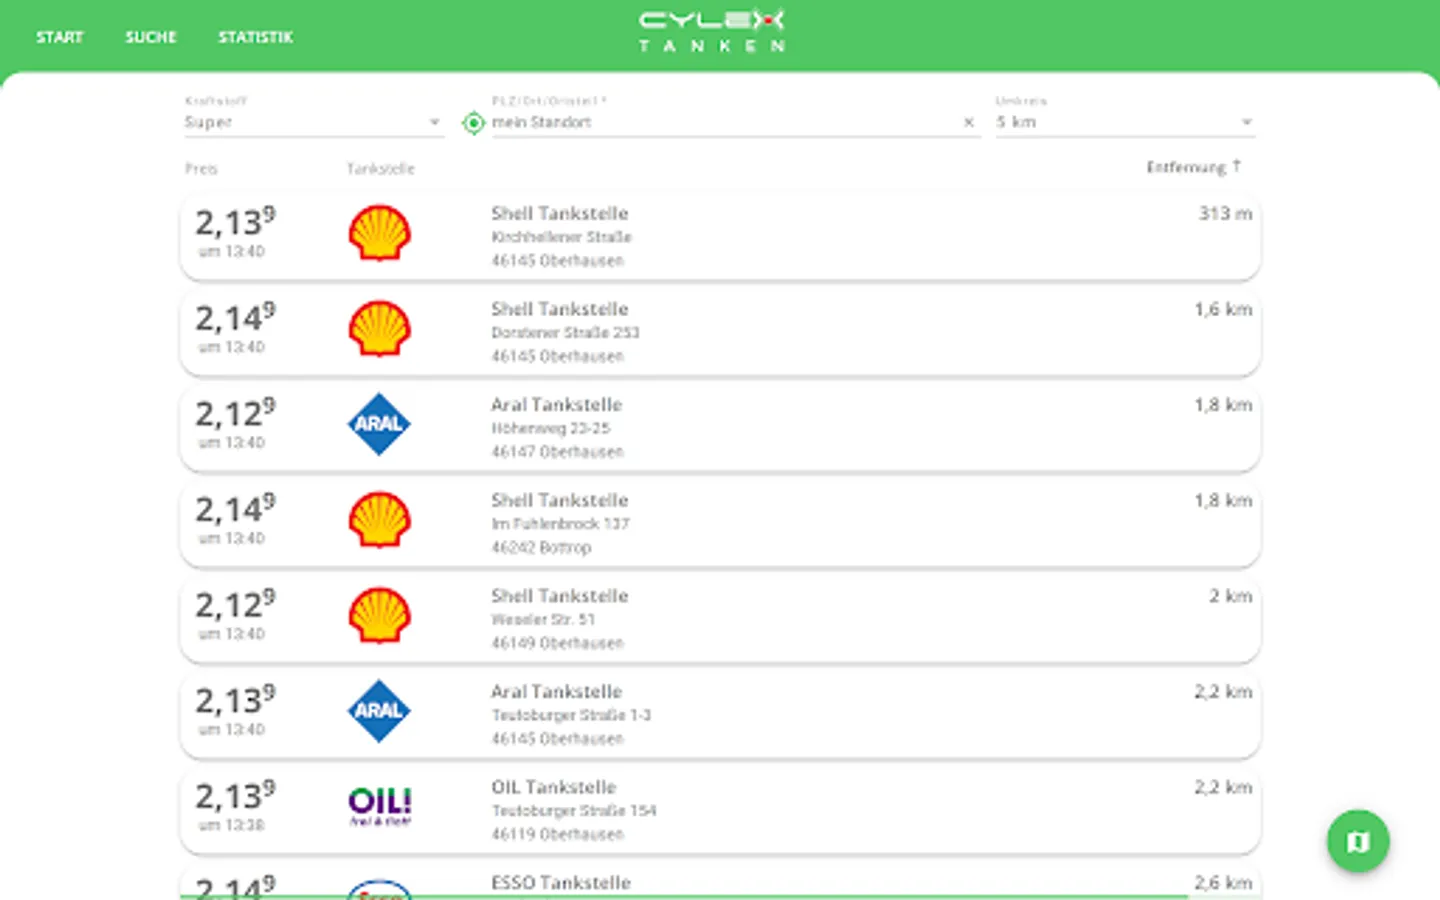Open Shell Tankstelle at Kirchhellener Straße
Screen dimensions: 1440x900
pos(560,213)
